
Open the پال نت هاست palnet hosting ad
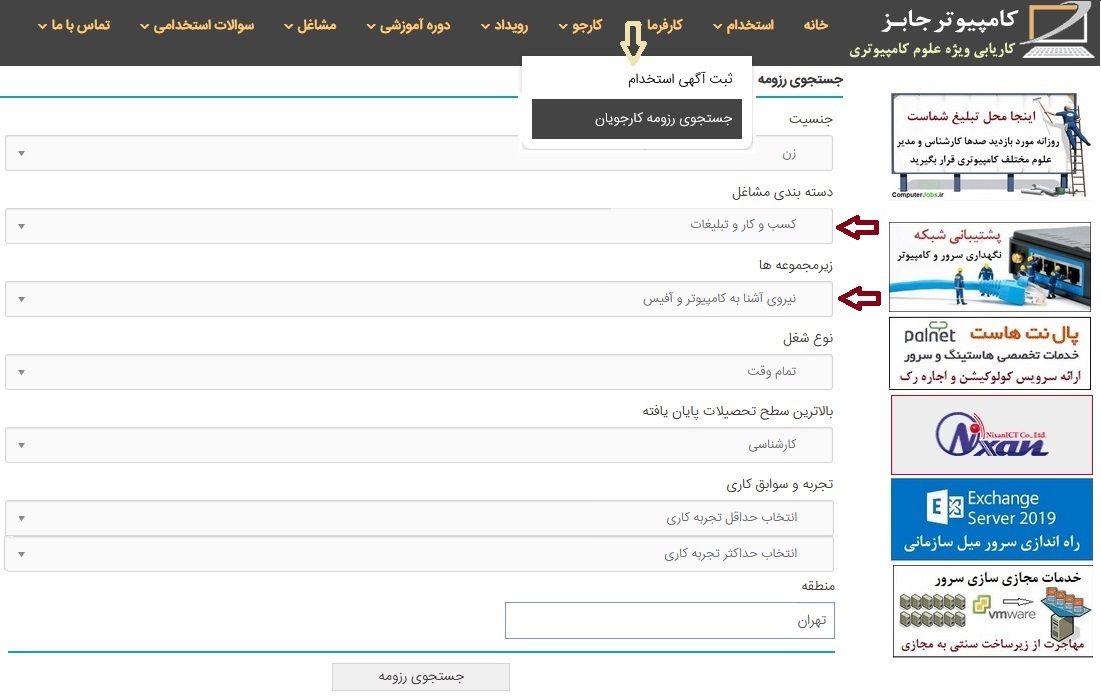click(x=990, y=353)
